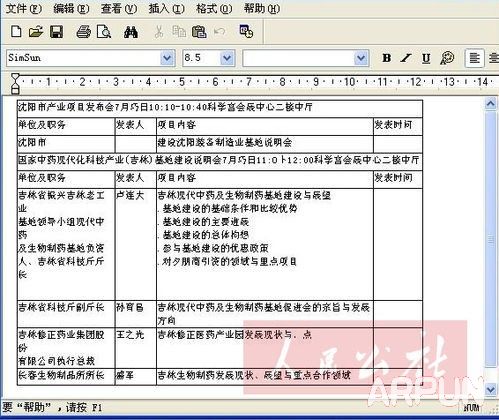Toggle bold formatting
Viewport: 499px width, 420px height.
point(387,58)
